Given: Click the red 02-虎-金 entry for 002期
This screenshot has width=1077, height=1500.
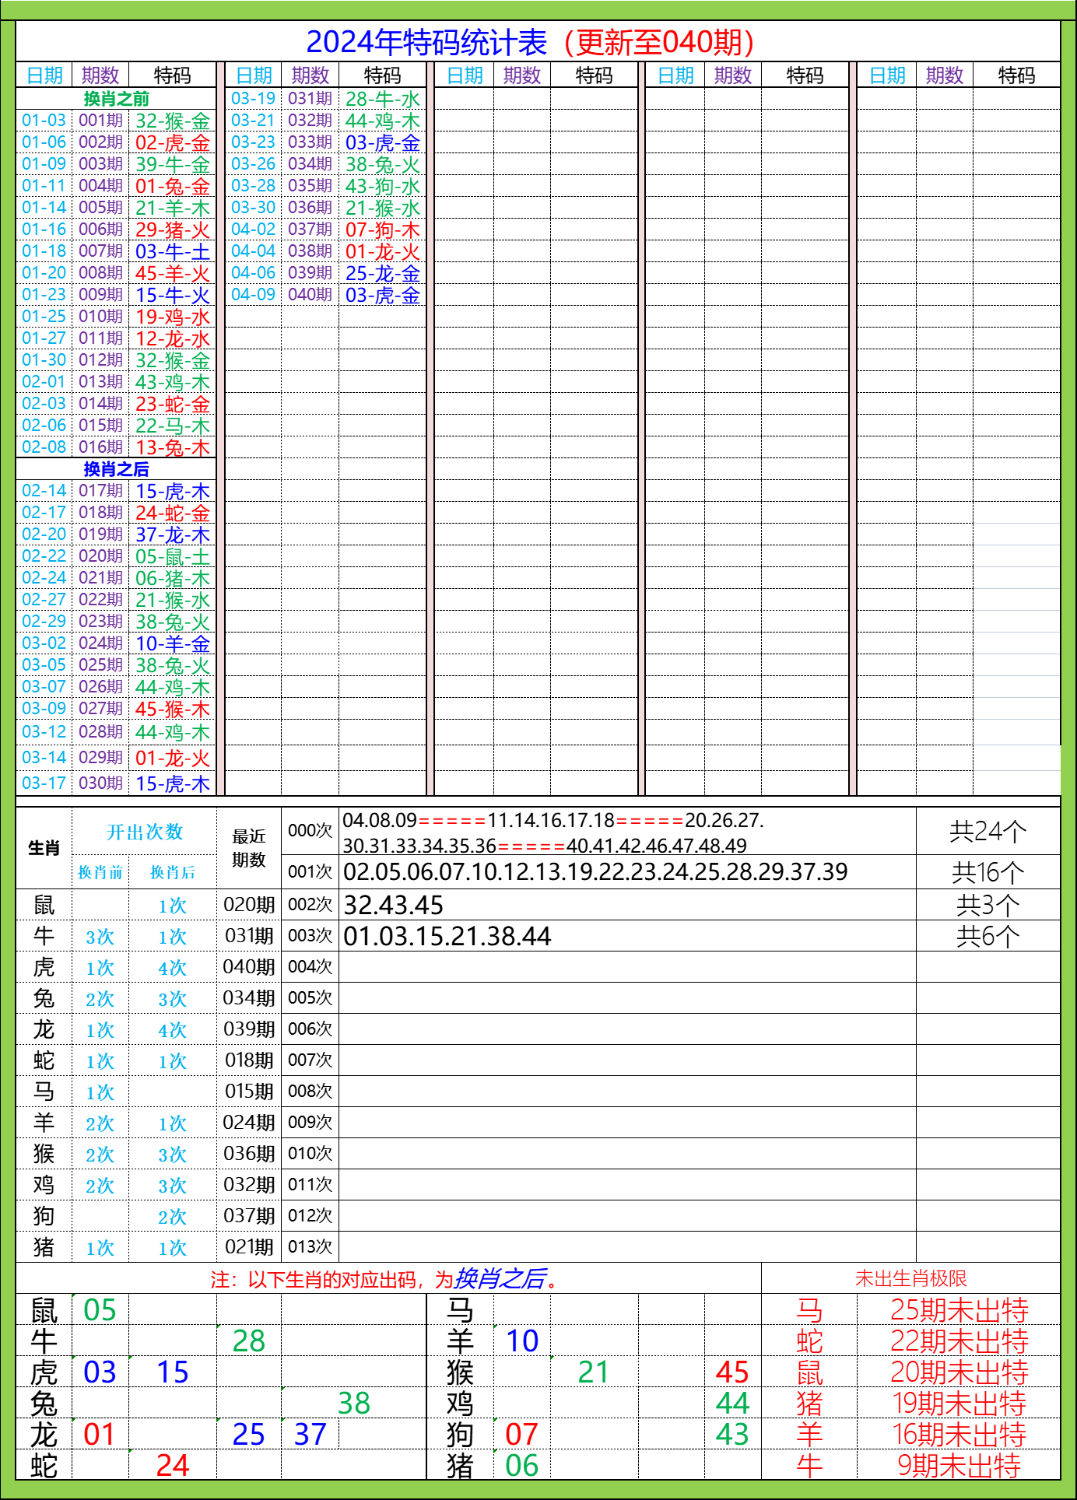Looking at the screenshot, I should pyautogui.click(x=170, y=142).
